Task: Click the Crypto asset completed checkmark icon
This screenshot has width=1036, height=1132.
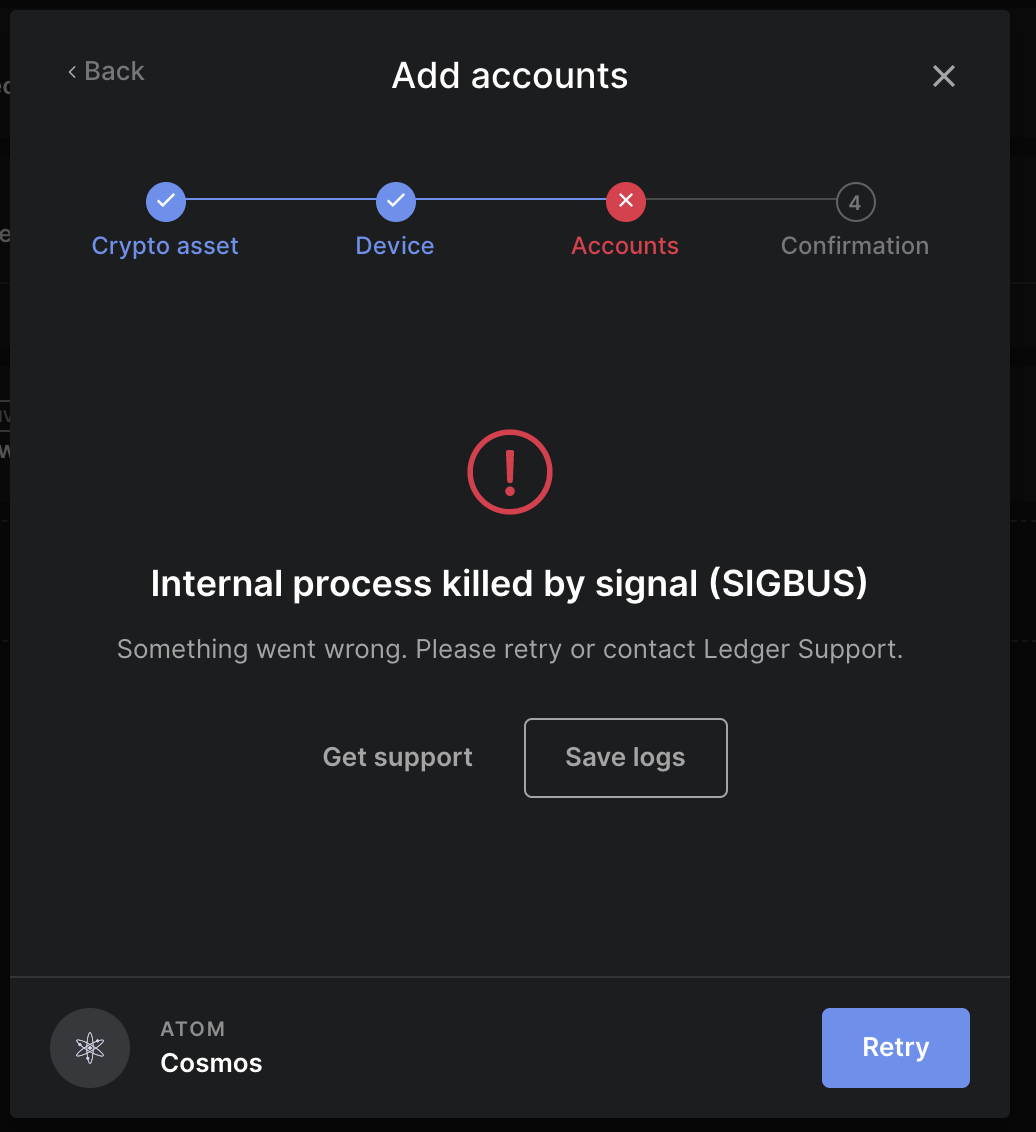Action: 165,201
